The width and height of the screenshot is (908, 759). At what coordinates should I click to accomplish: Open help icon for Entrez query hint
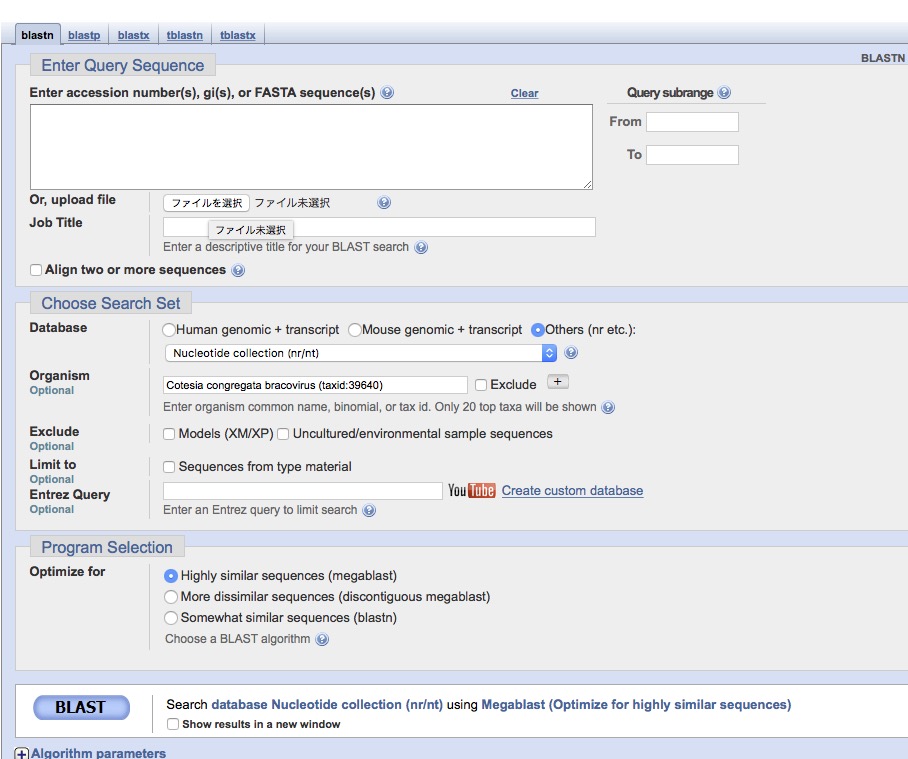point(369,510)
